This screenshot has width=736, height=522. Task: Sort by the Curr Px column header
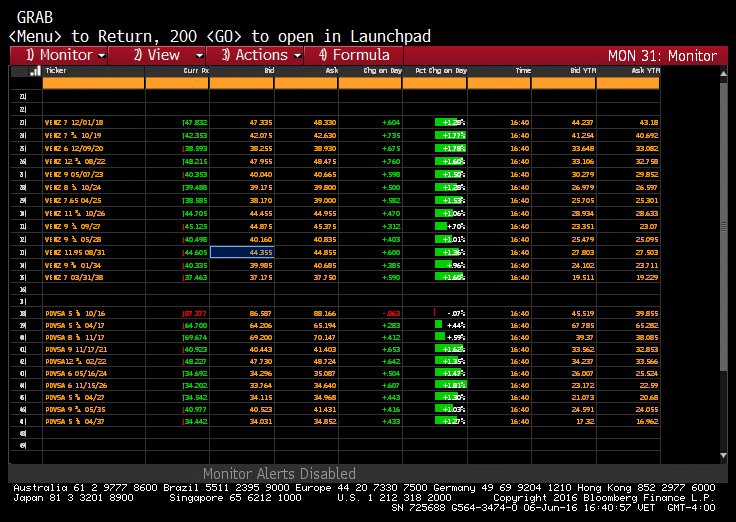point(196,70)
